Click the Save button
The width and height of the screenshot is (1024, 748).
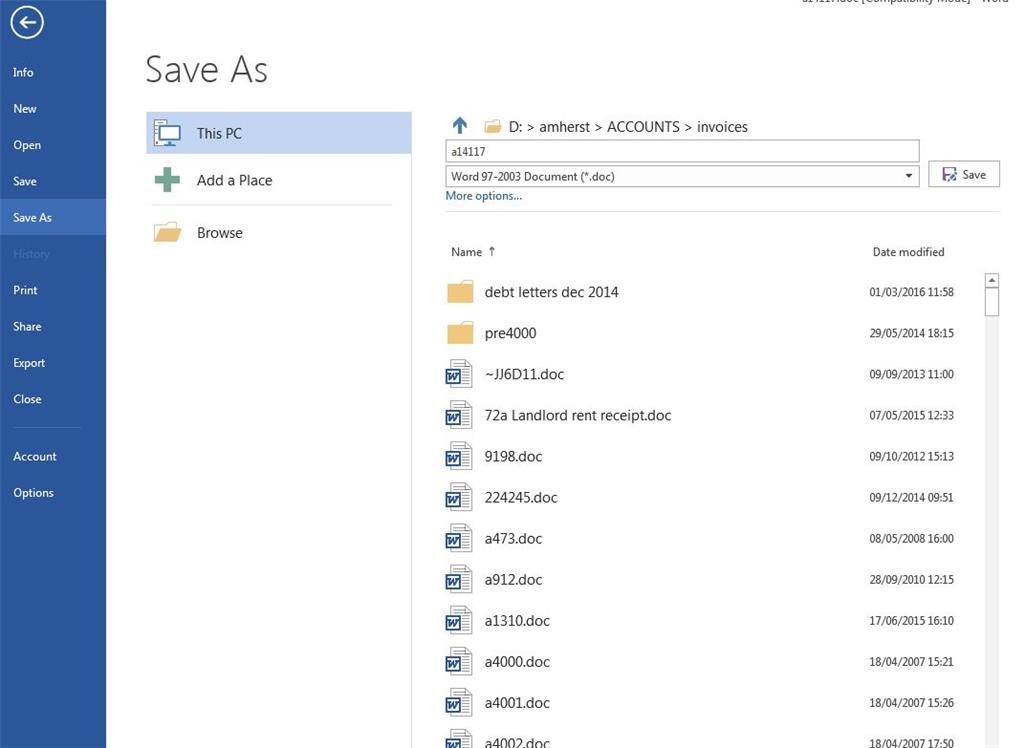pos(964,174)
